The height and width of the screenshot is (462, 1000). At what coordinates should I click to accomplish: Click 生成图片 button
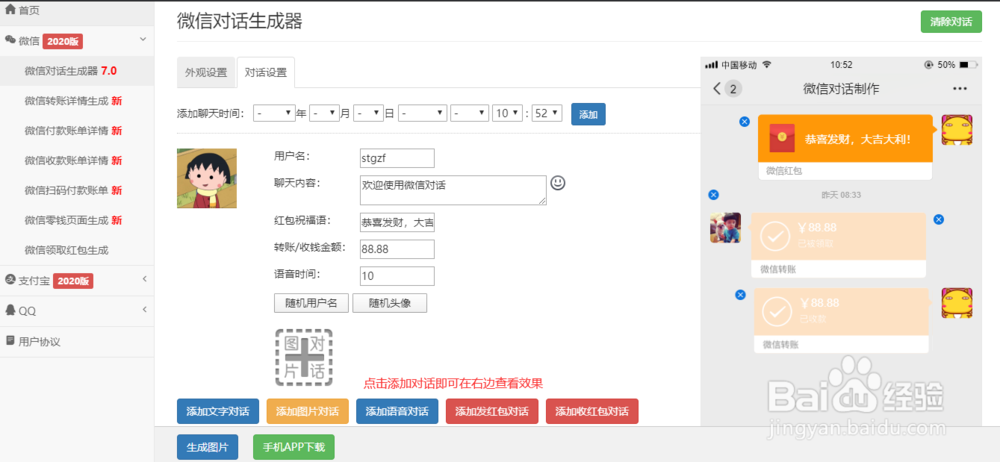click(x=207, y=447)
